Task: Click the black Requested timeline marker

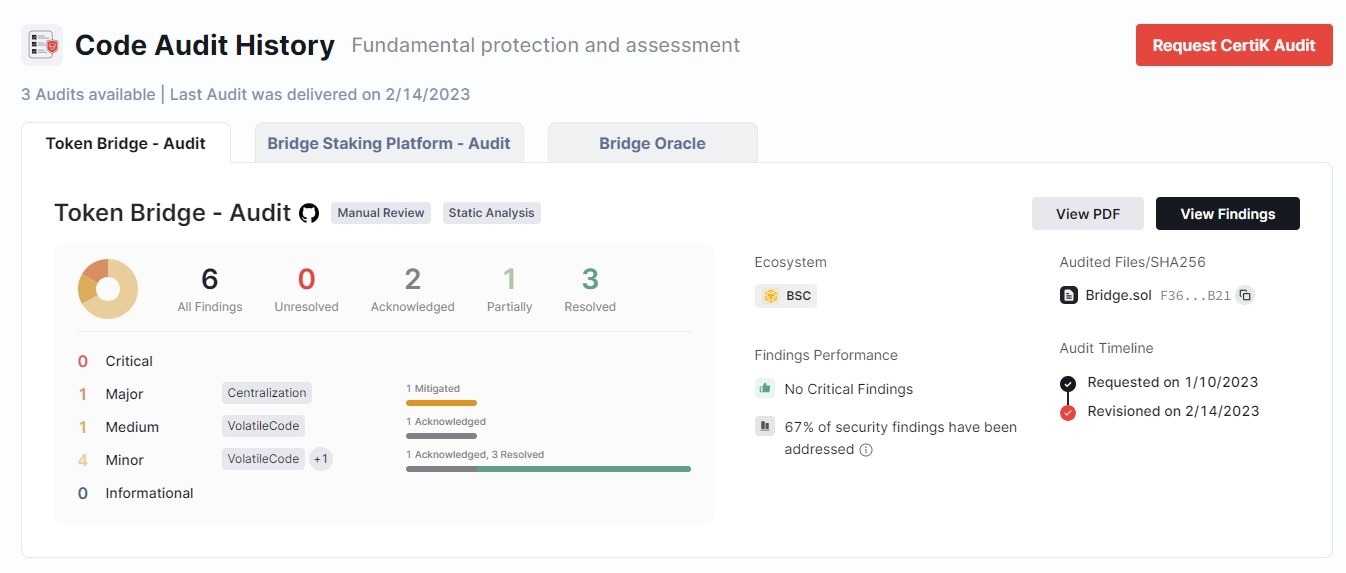Action: click(1068, 383)
